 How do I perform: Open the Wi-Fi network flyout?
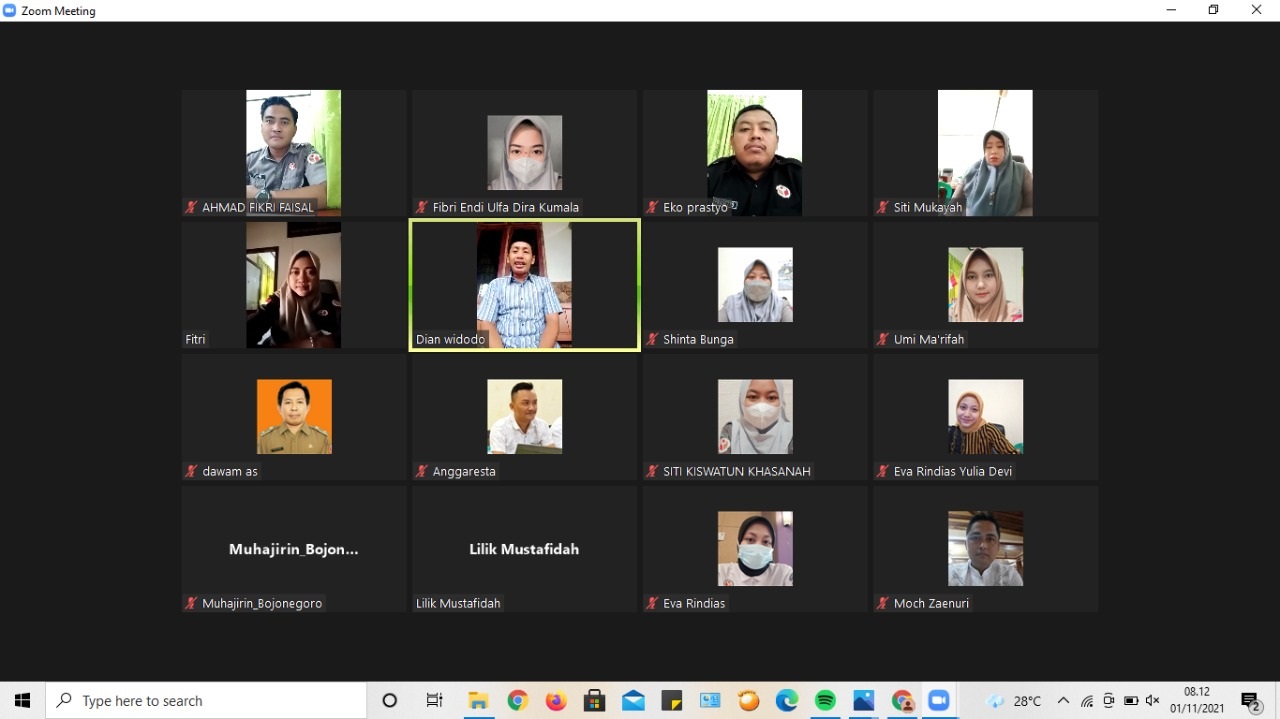[x=1087, y=701]
